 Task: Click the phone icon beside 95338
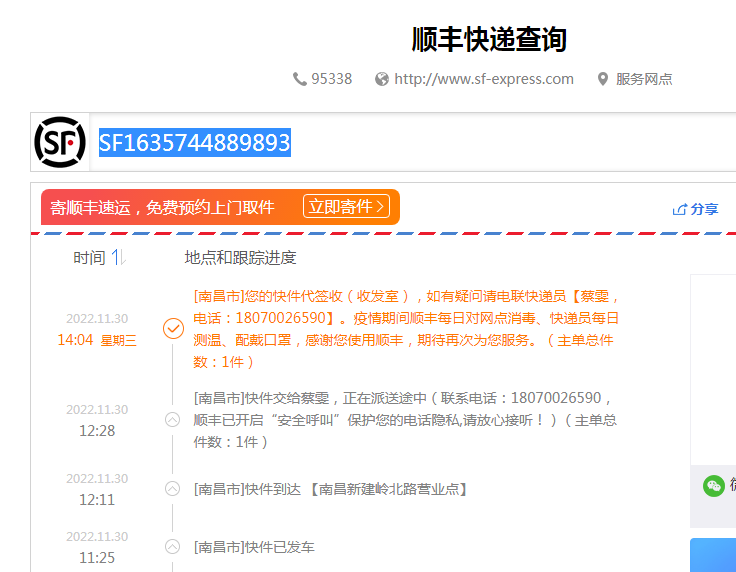(x=299, y=79)
